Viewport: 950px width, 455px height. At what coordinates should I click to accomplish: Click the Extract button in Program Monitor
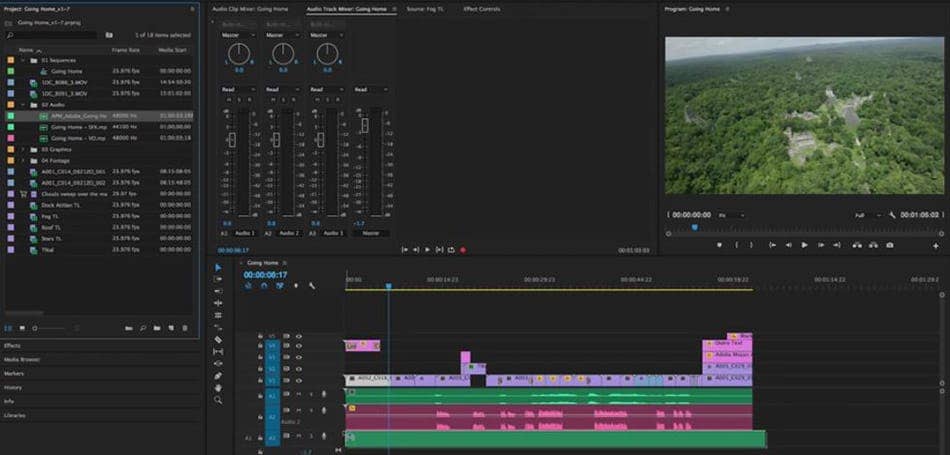[873, 245]
